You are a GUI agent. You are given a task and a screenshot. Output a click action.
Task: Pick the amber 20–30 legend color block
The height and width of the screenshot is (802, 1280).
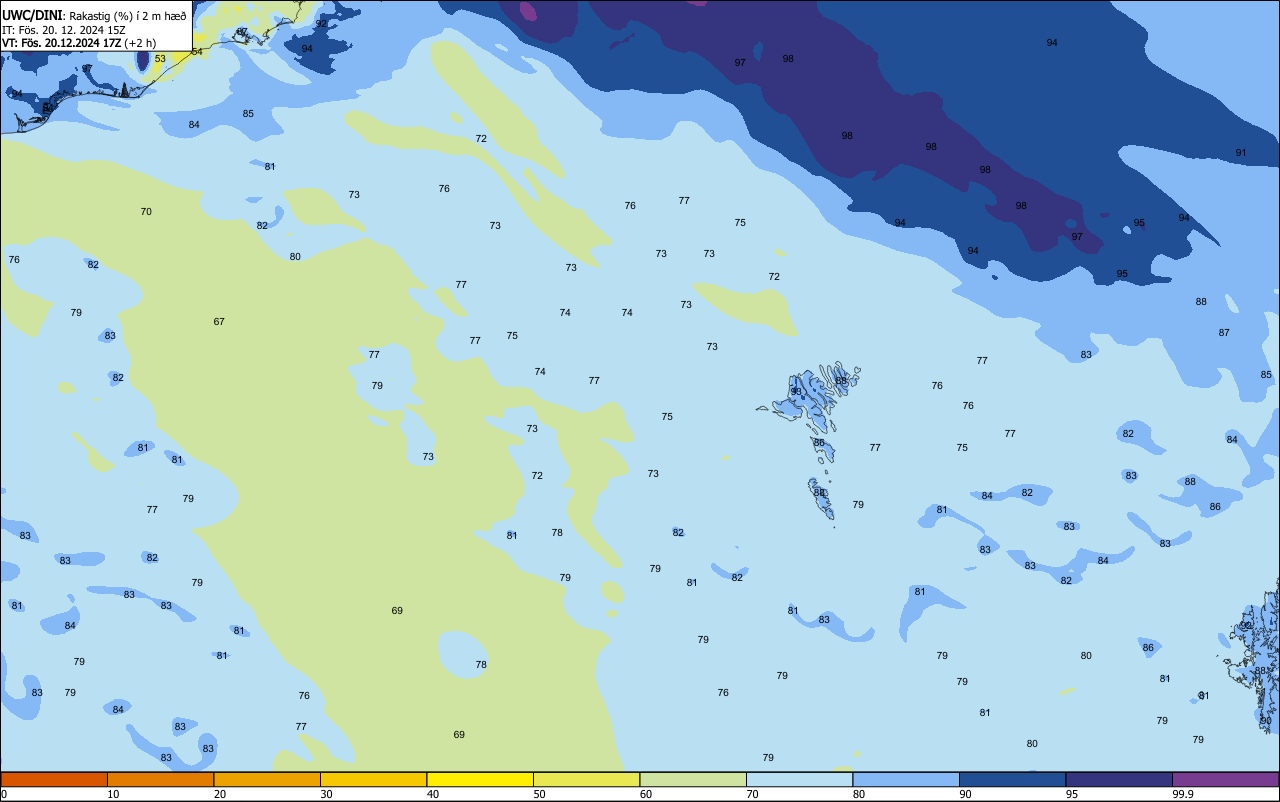pos(267,779)
